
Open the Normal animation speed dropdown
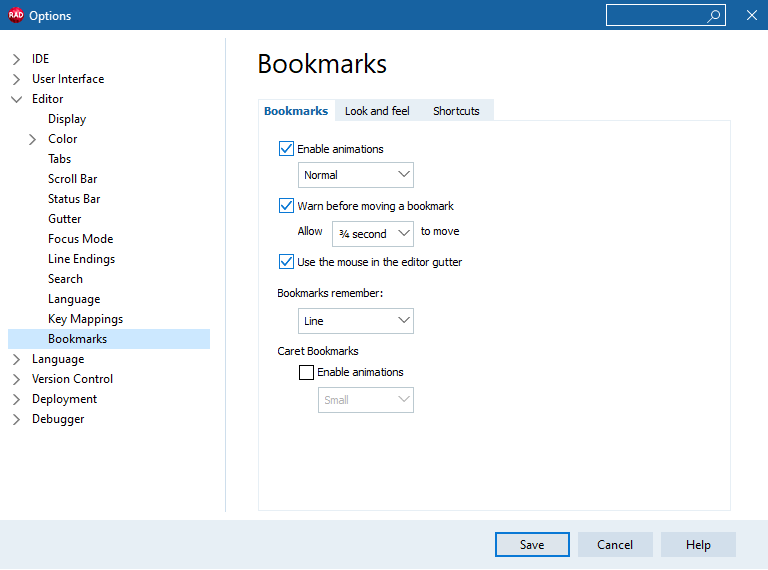(x=356, y=175)
